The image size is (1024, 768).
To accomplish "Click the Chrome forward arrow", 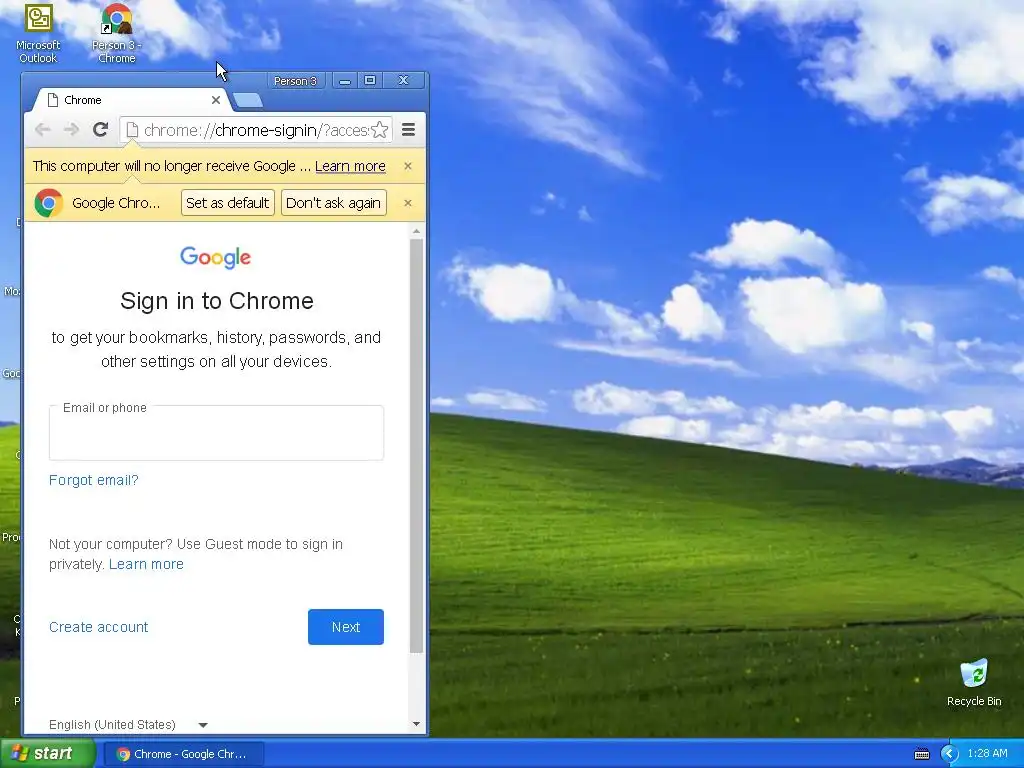I will [x=71, y=130].
